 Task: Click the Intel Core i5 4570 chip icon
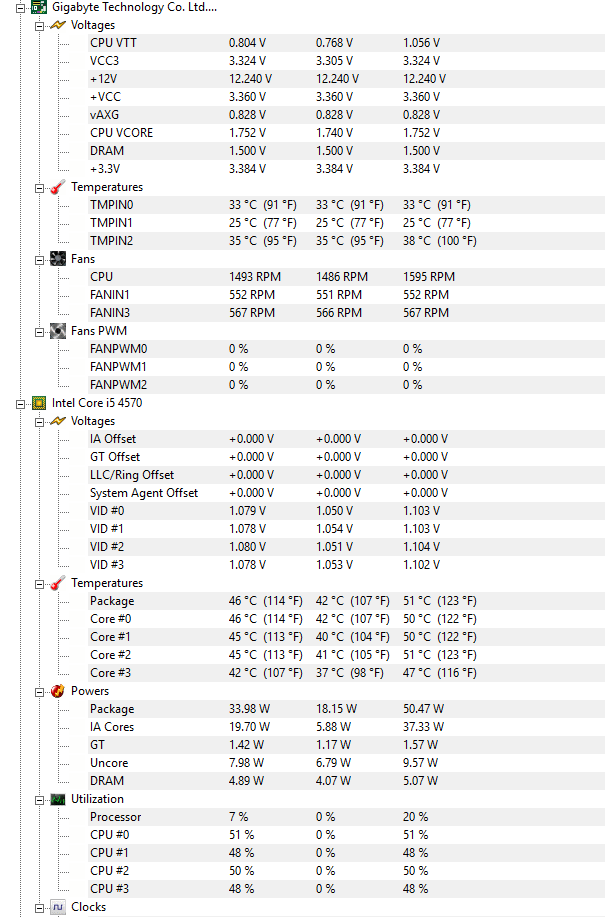point(39,403)
